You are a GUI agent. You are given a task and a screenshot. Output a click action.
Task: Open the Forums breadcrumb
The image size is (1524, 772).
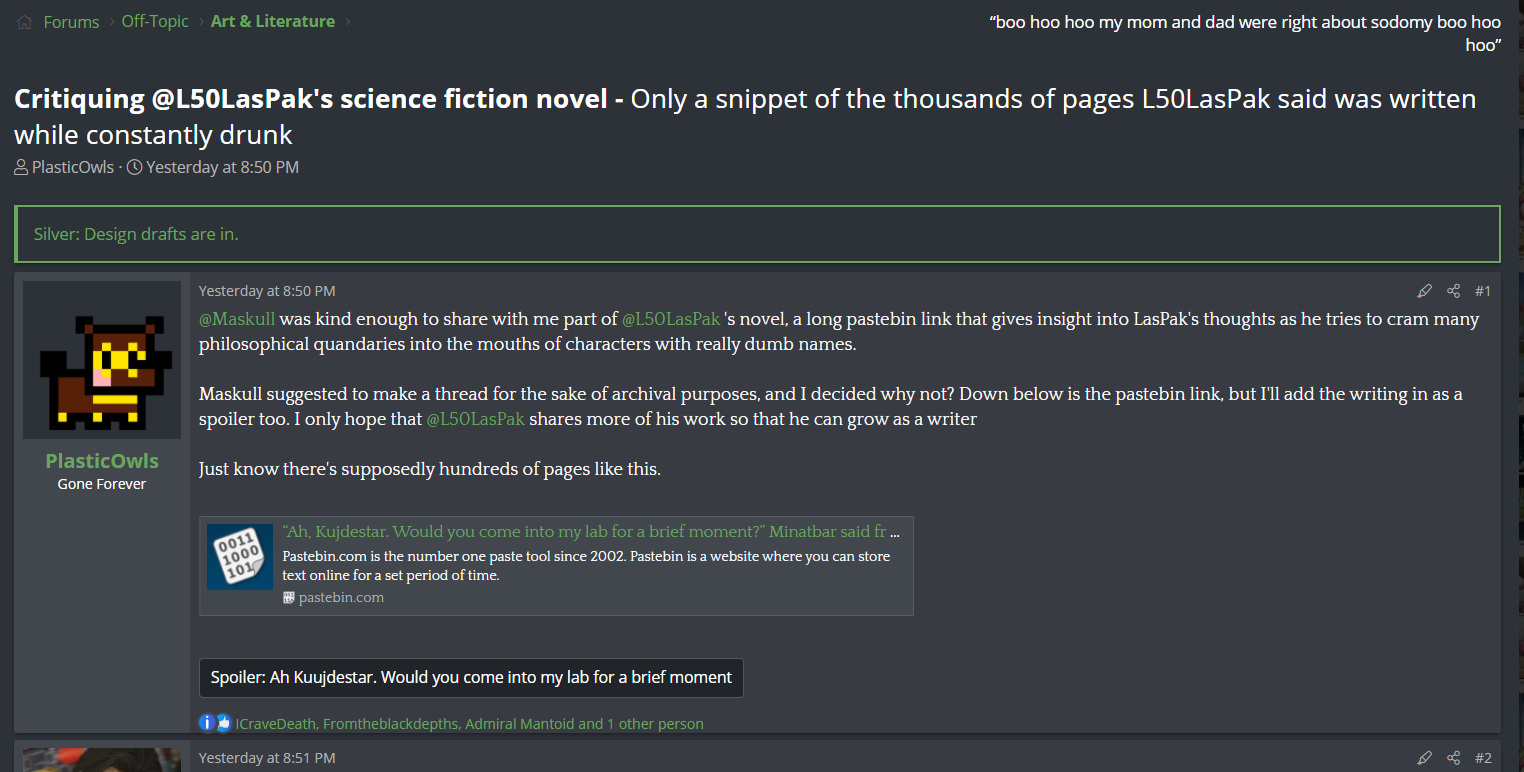point(71,22)
